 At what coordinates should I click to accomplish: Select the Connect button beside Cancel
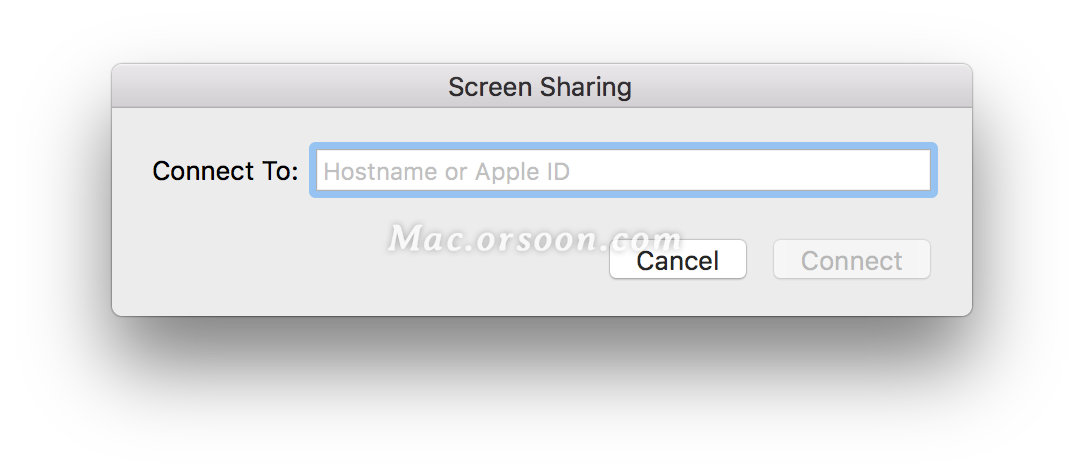coord(851,260)
